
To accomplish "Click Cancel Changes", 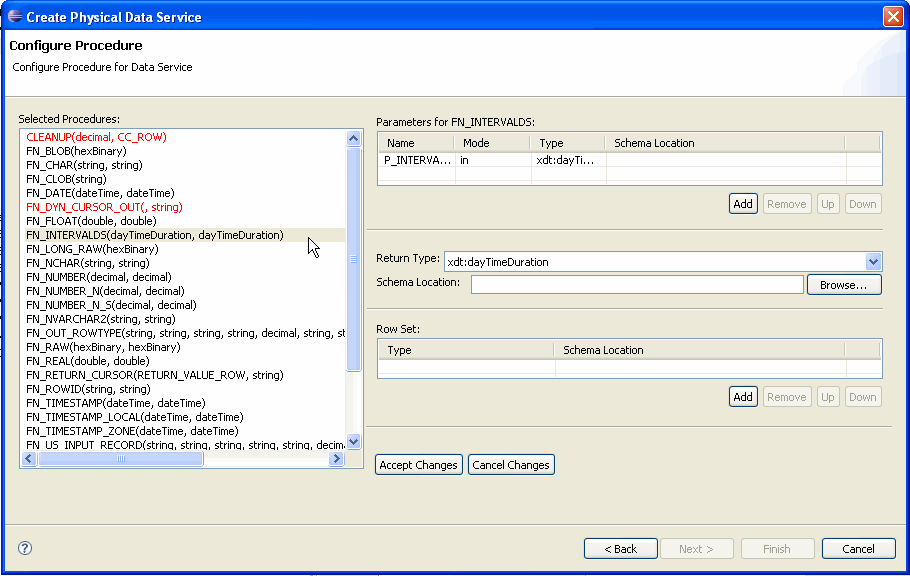I will (511, 465).
